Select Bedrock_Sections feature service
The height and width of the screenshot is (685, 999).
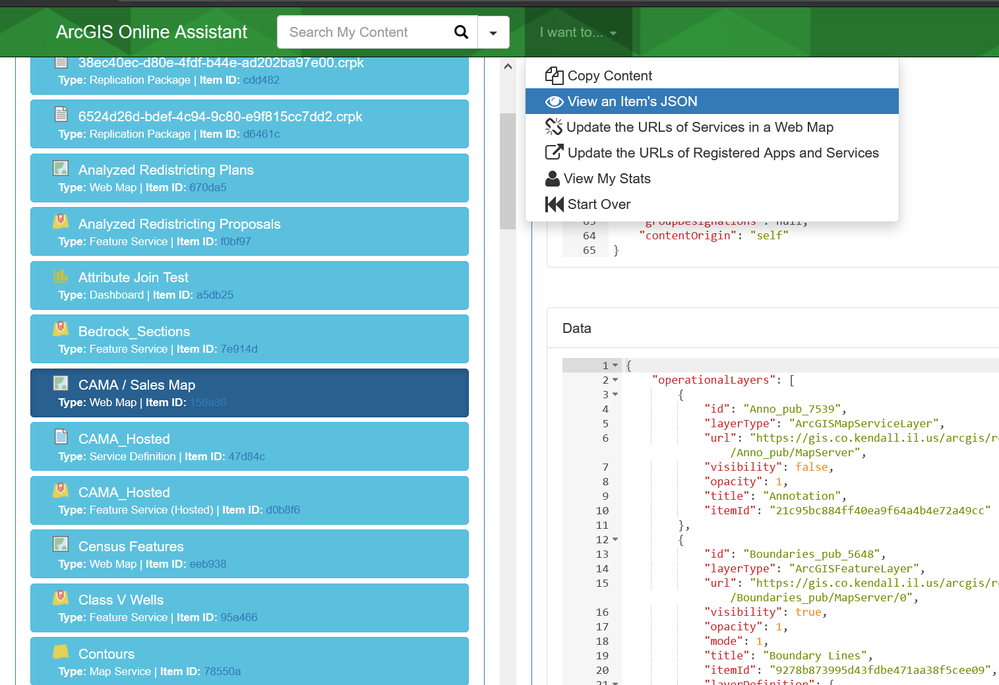pyautogui.click(x=249, y=339)
